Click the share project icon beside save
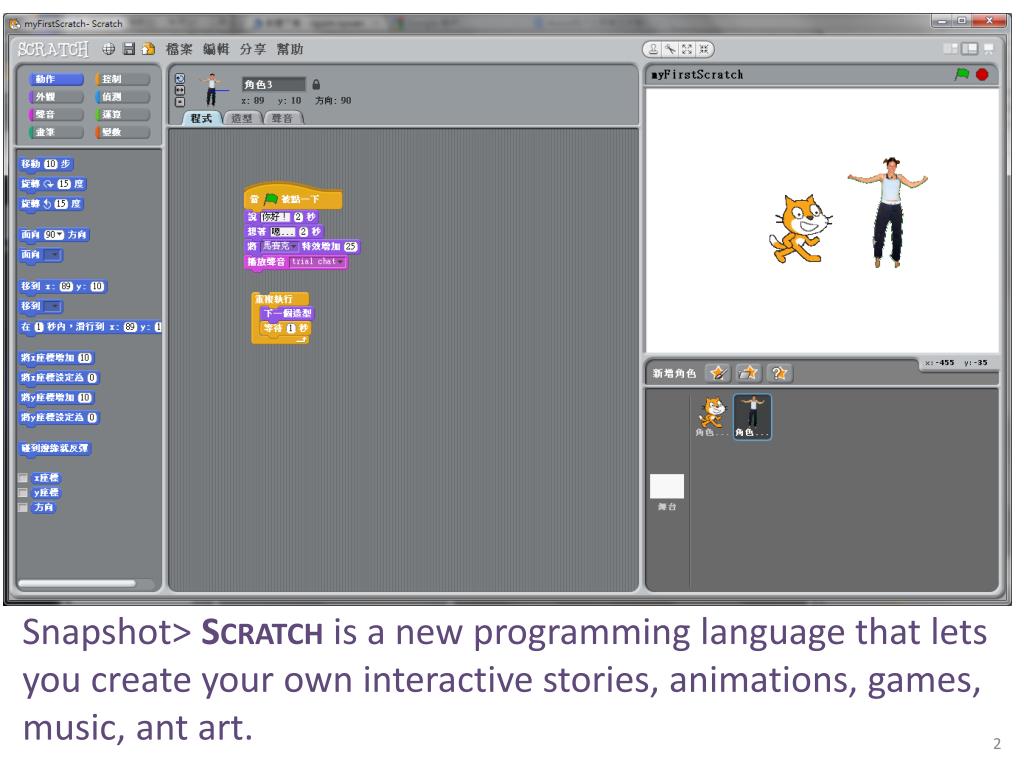This screenshot has height=768, width=1024. (x=148, y=49)
